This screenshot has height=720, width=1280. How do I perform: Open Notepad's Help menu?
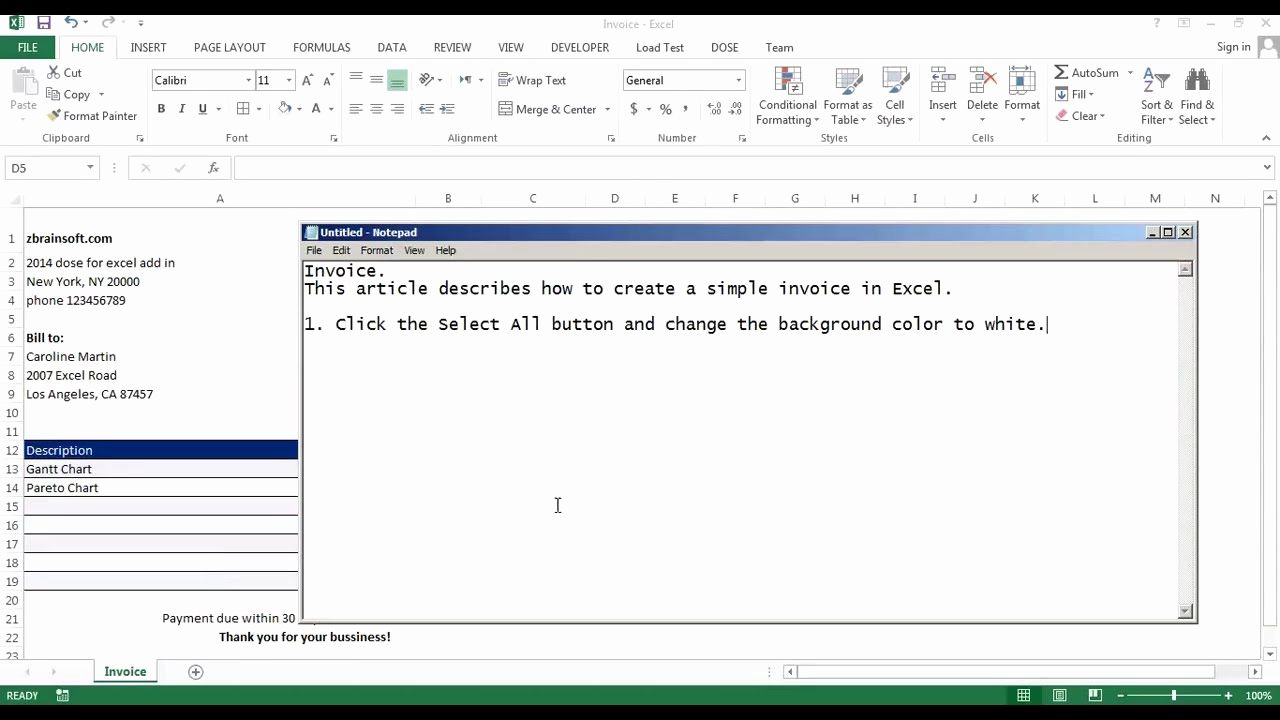pos(445,250)
